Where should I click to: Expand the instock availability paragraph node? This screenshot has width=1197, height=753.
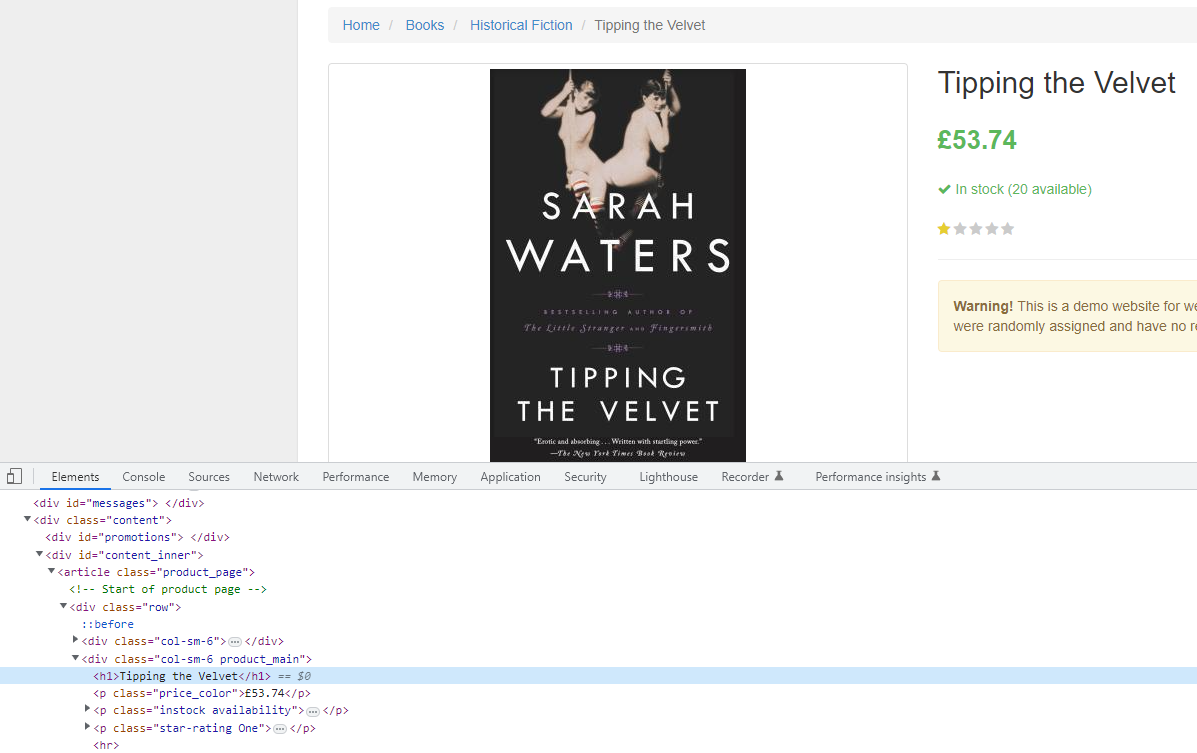coord(87,709)
